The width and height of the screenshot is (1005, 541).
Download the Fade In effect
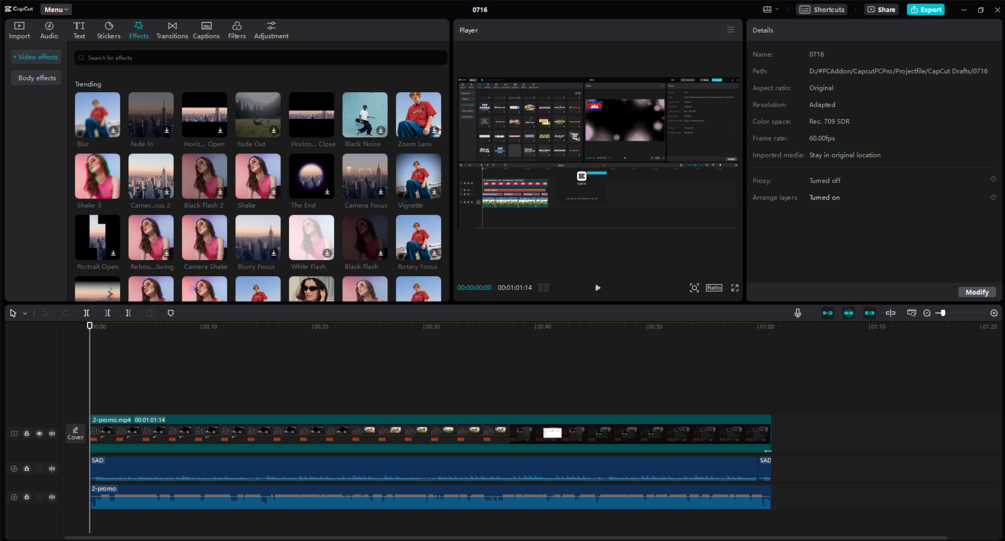167,131
